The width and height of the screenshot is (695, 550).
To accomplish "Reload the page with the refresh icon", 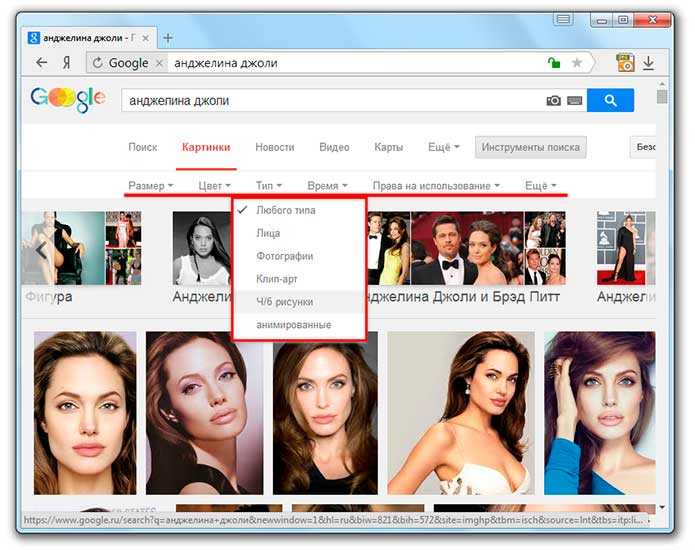I will click(98, 63).
